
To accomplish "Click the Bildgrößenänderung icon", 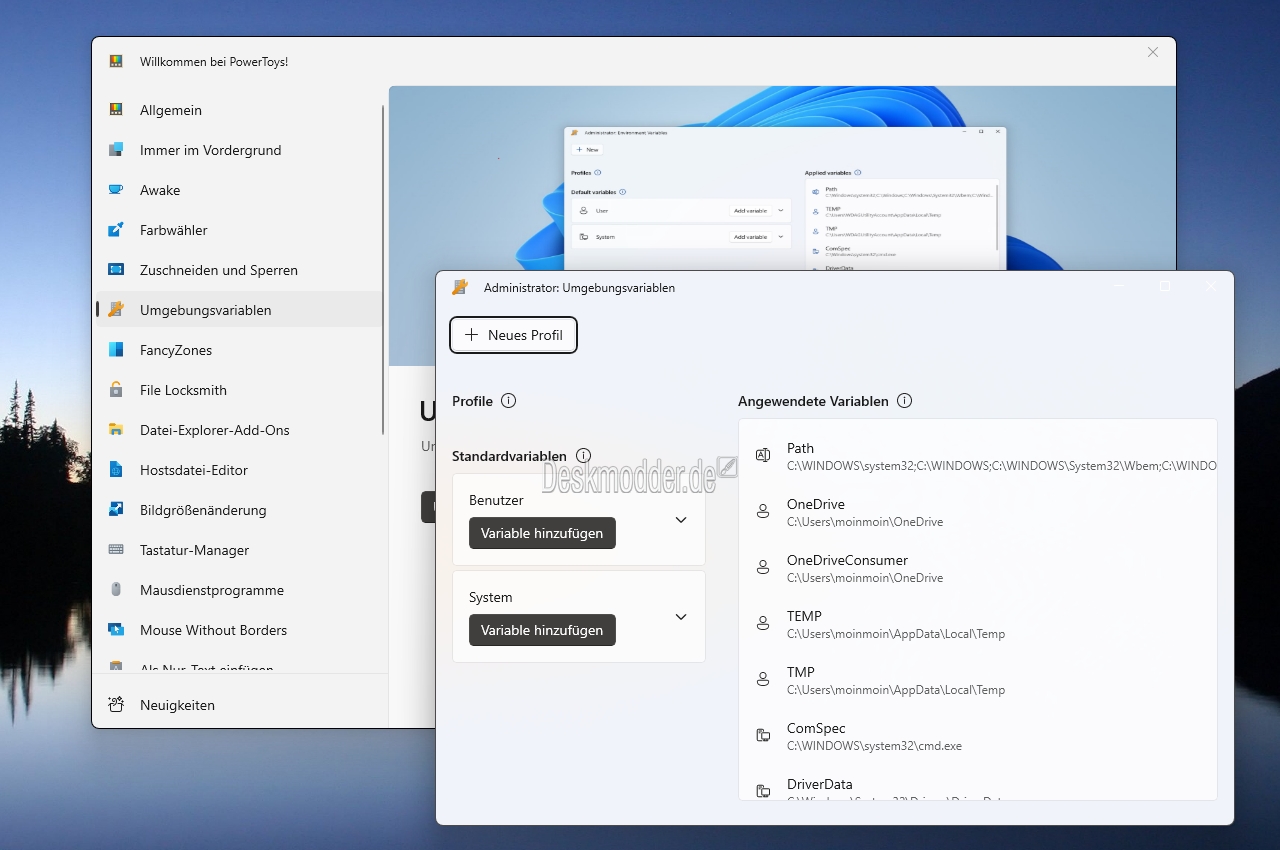I will tap(116, 510).
